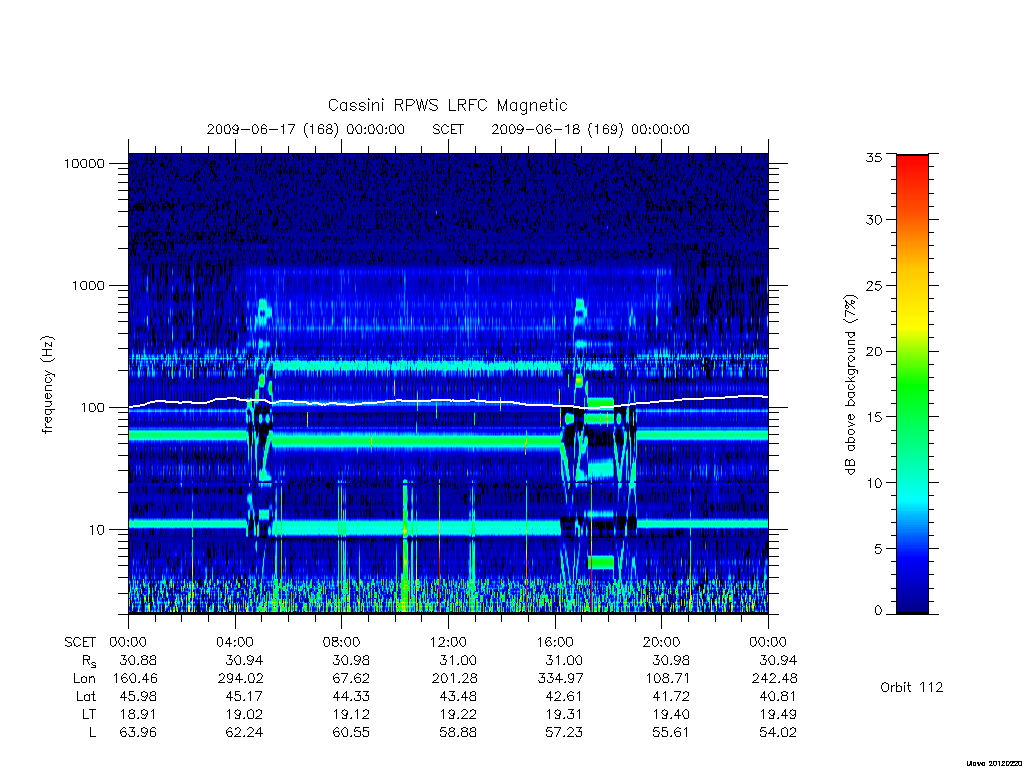Image resolution: width=1024 pixels, height=768 pixels.
Task: Click the latitude value 42.61
Action: pyautogui.click(x=564, y=697)
